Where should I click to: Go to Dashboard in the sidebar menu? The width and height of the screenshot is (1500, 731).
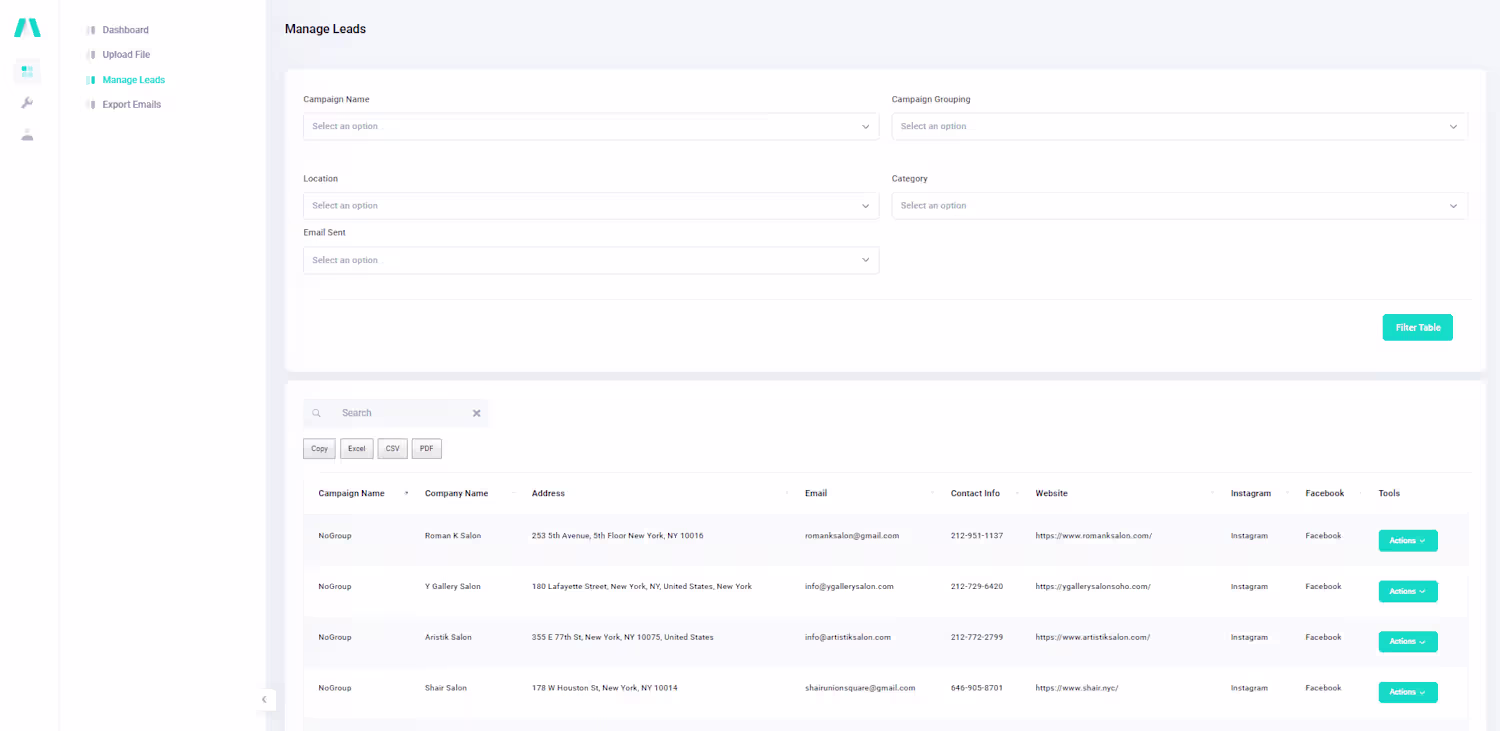(x=125, y=30)
